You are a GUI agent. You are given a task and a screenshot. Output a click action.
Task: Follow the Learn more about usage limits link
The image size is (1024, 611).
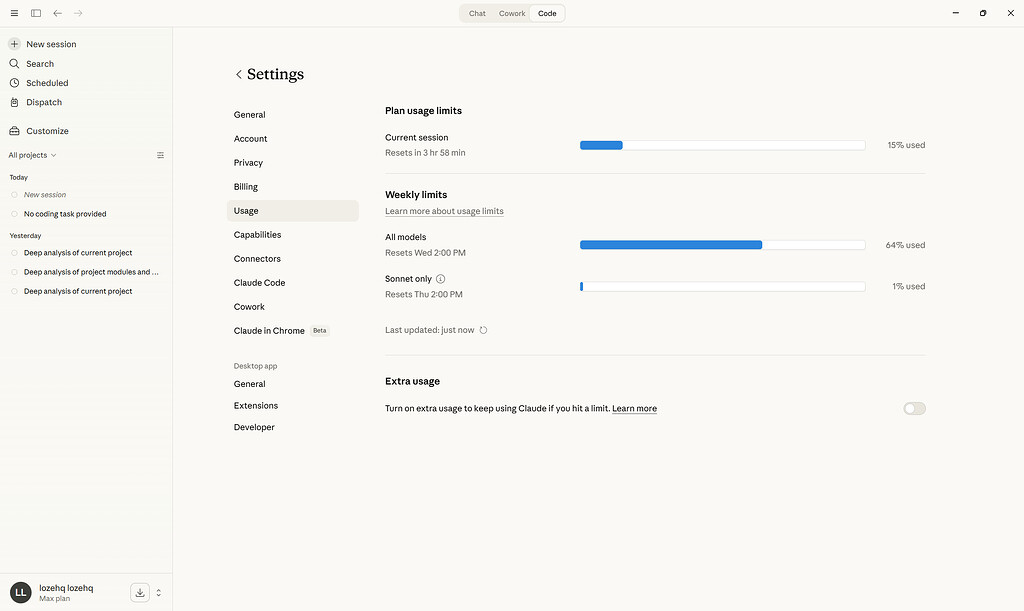click(x=444, y=211)
